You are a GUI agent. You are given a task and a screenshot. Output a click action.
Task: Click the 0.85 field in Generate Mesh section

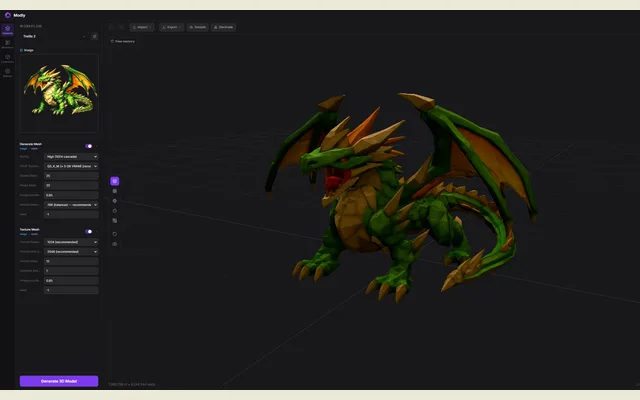point(71,195)
